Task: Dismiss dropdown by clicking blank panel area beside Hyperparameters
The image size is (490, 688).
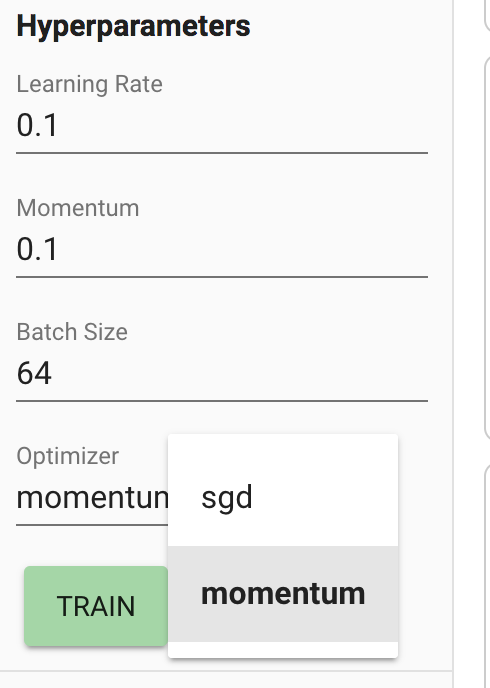Action: (351, 26)
